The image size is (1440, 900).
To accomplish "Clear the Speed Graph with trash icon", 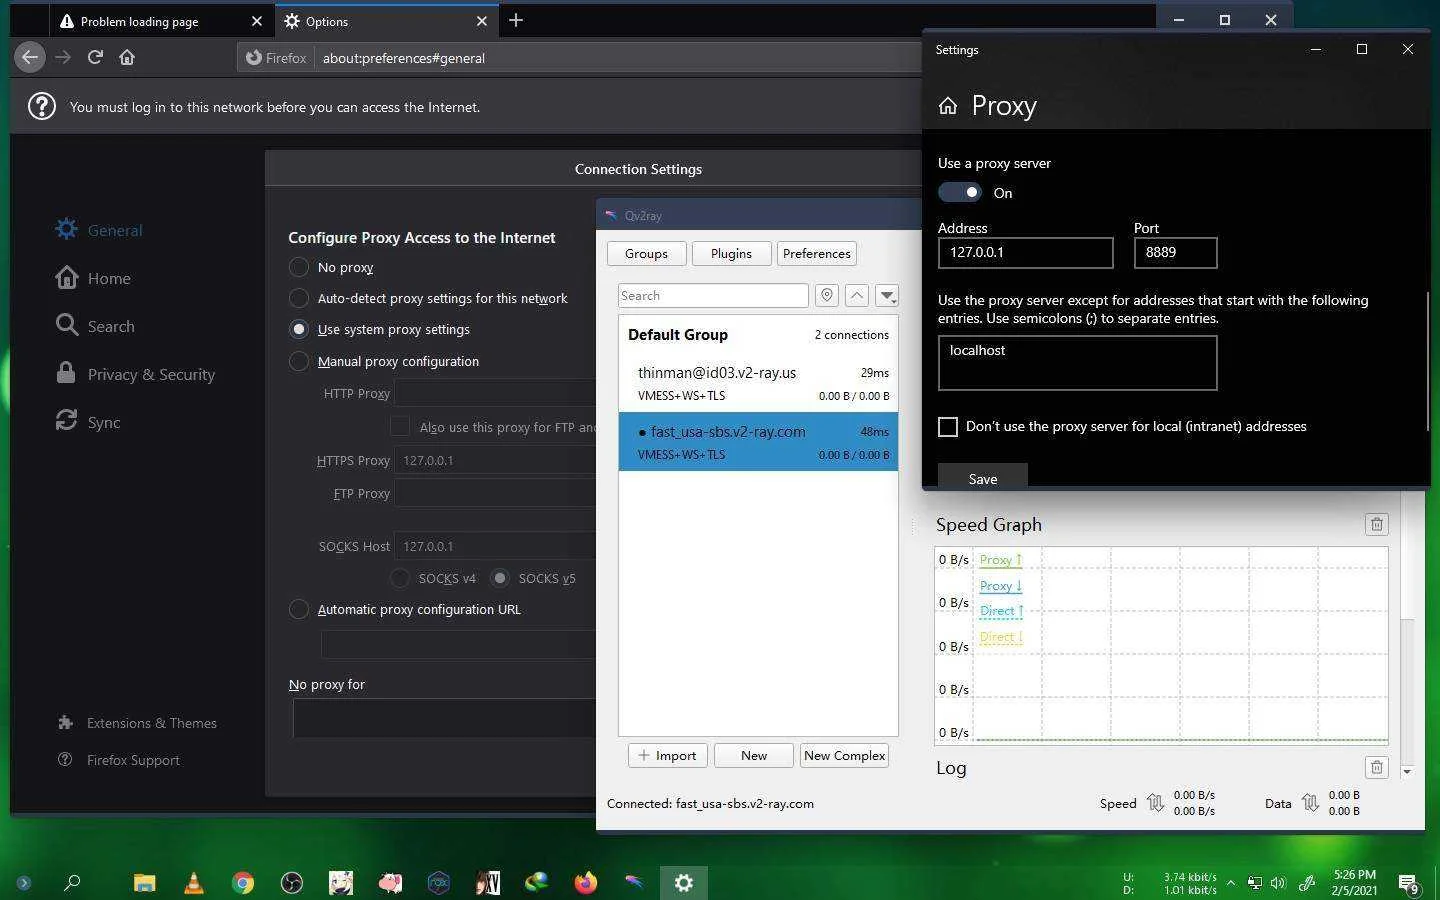I will (x=1377, y=524).
